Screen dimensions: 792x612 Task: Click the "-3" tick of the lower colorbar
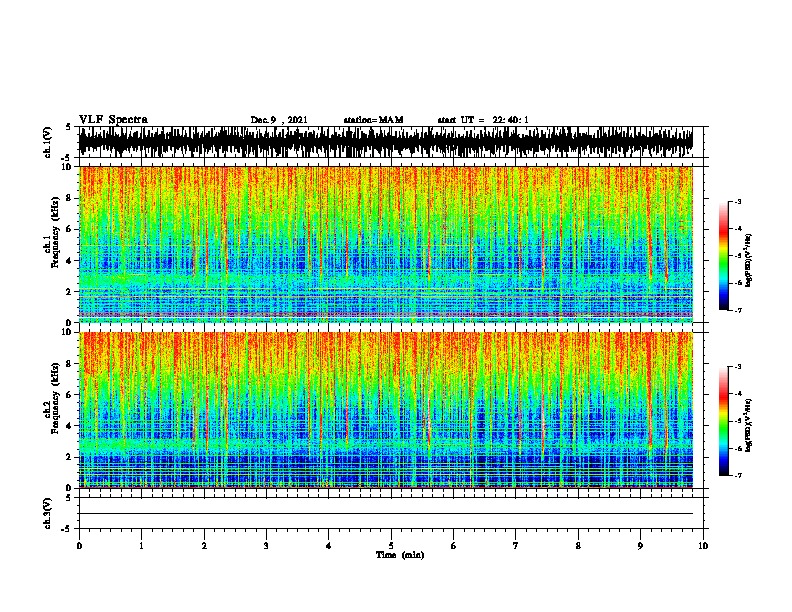coord(737,367)
